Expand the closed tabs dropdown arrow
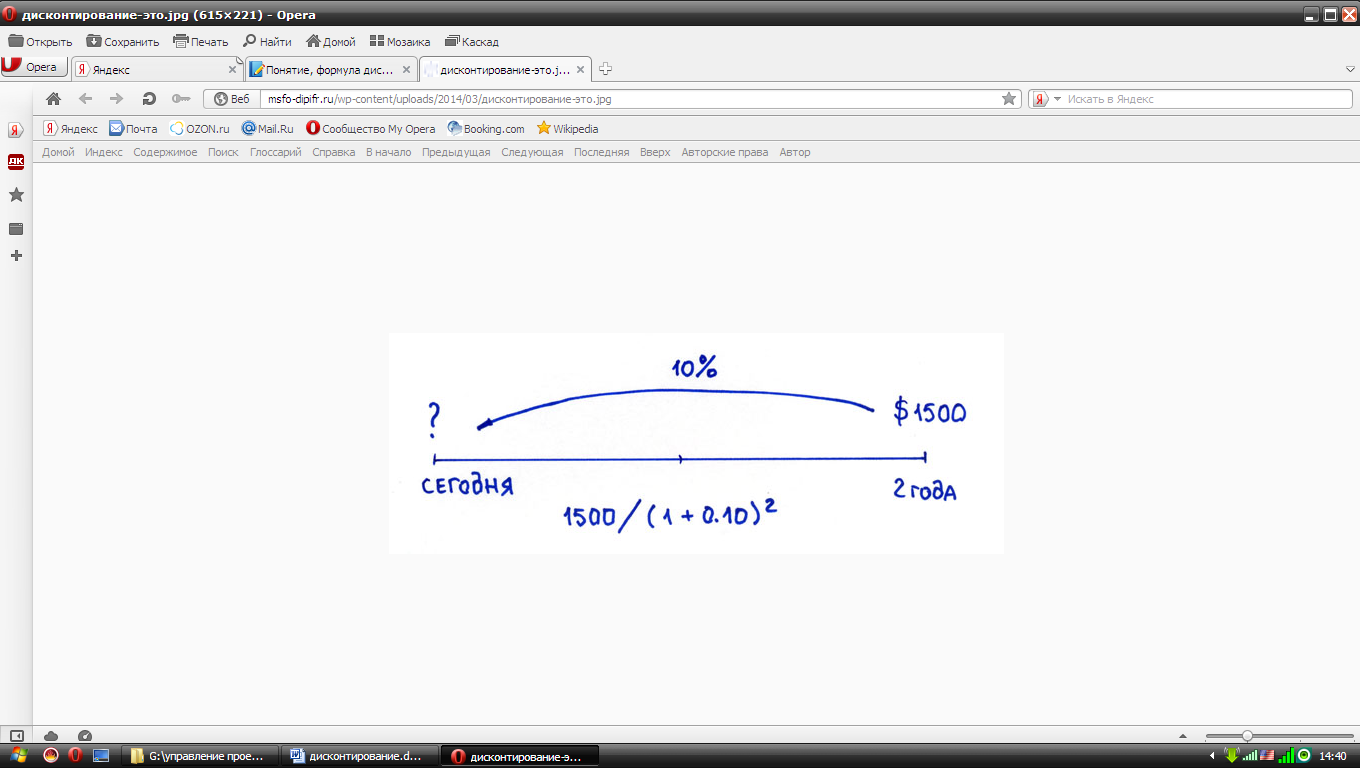This screenshot has height=768, width=1360. pyautogui.click(x=1350, y=69)
